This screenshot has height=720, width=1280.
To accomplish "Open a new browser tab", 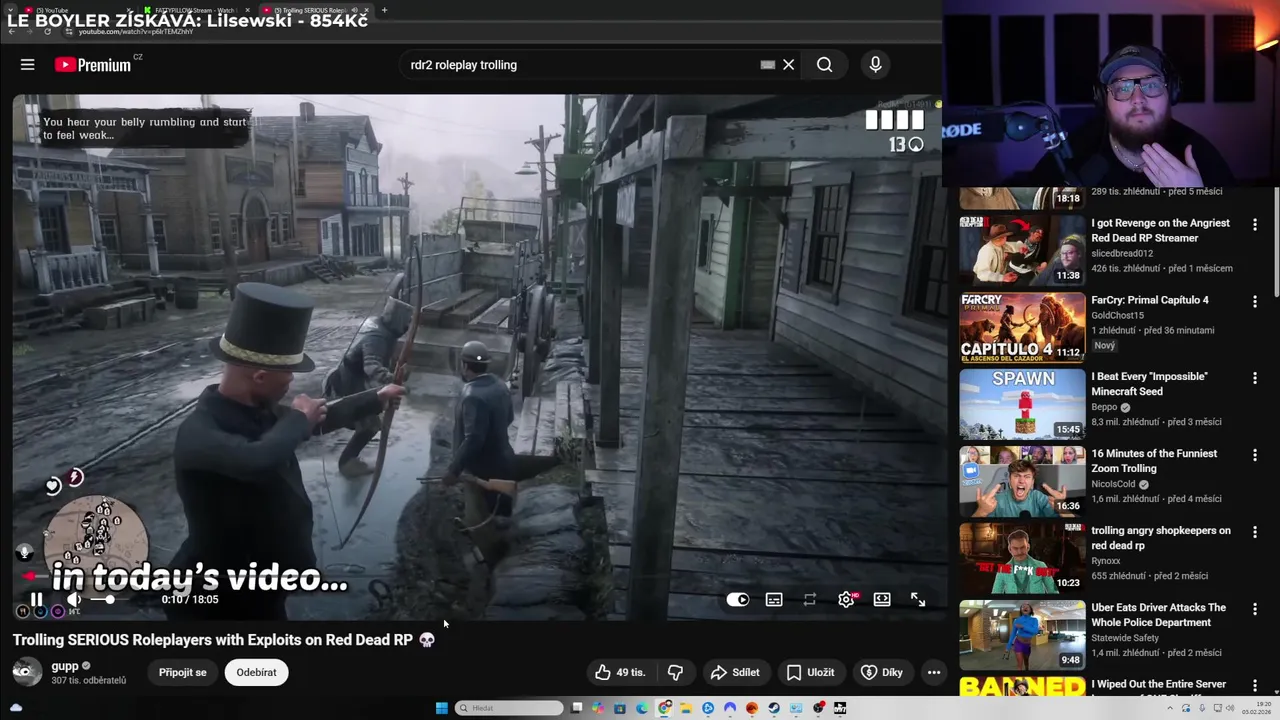I will click(384, 10).
